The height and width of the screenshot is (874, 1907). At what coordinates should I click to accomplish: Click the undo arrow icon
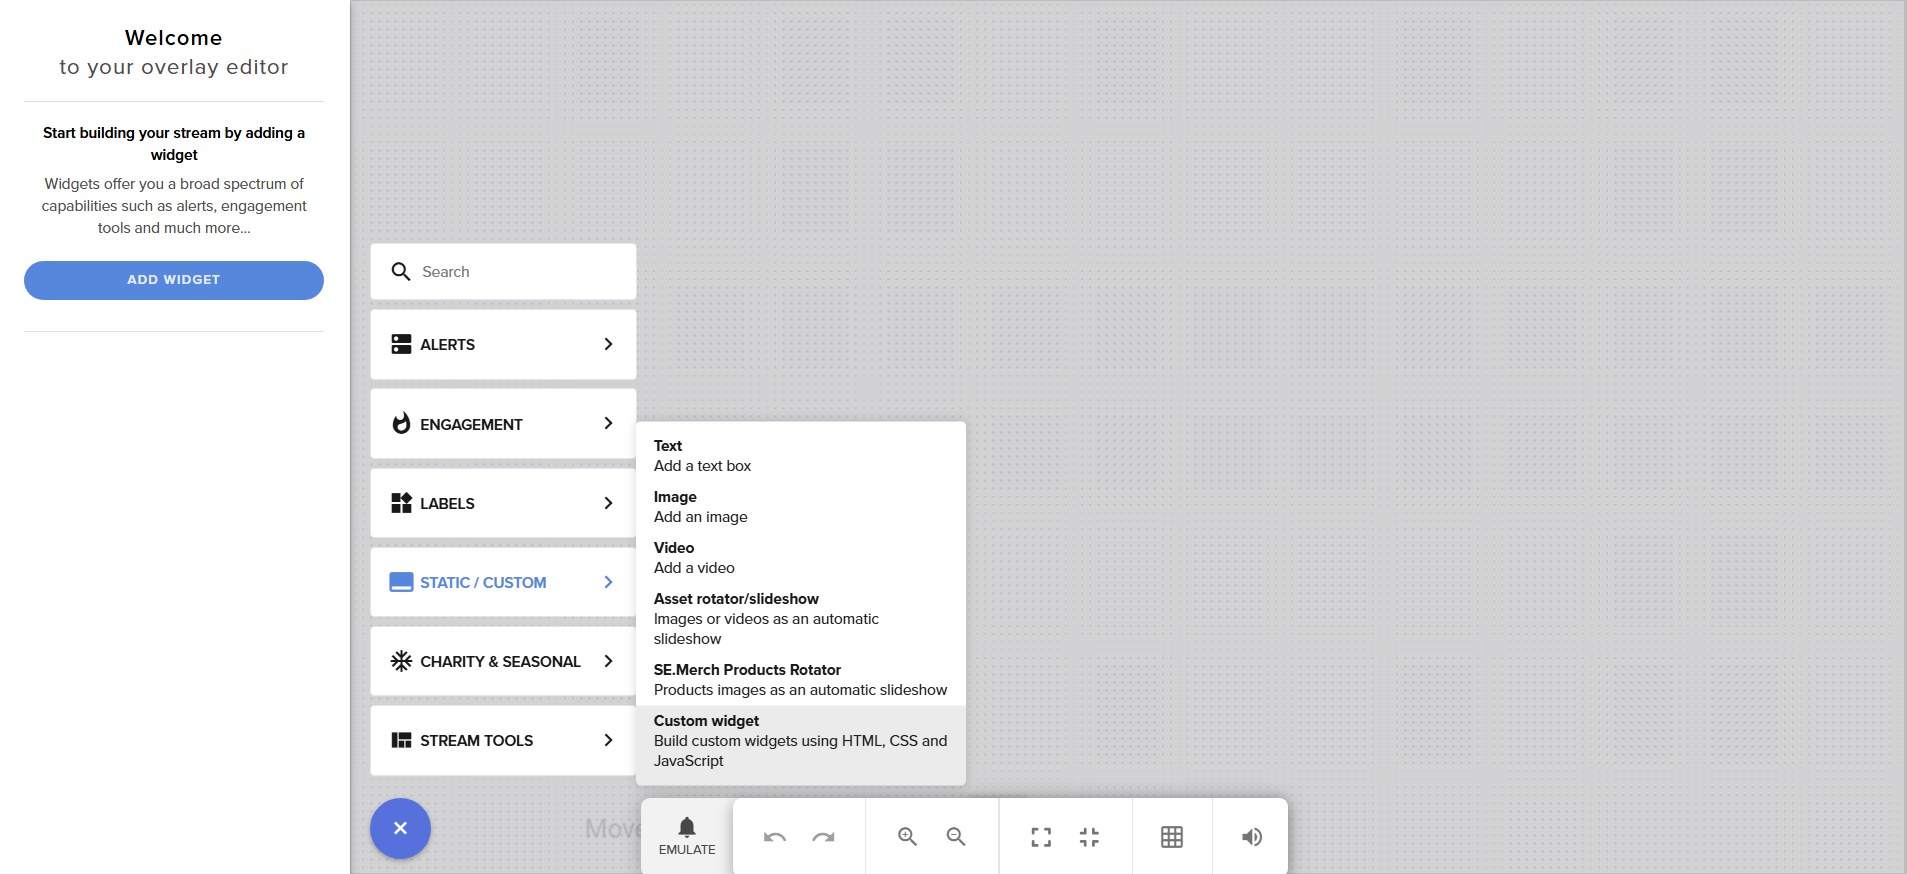(x=774, y=837)
